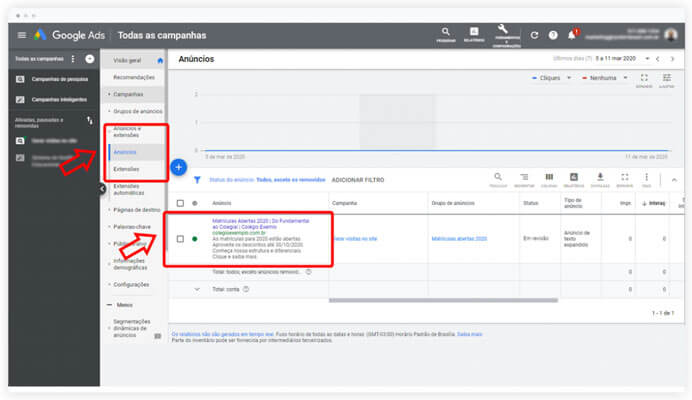Open the Nenhuma second metric dropdown
This screenshot has height=400, width=692.
605,78
